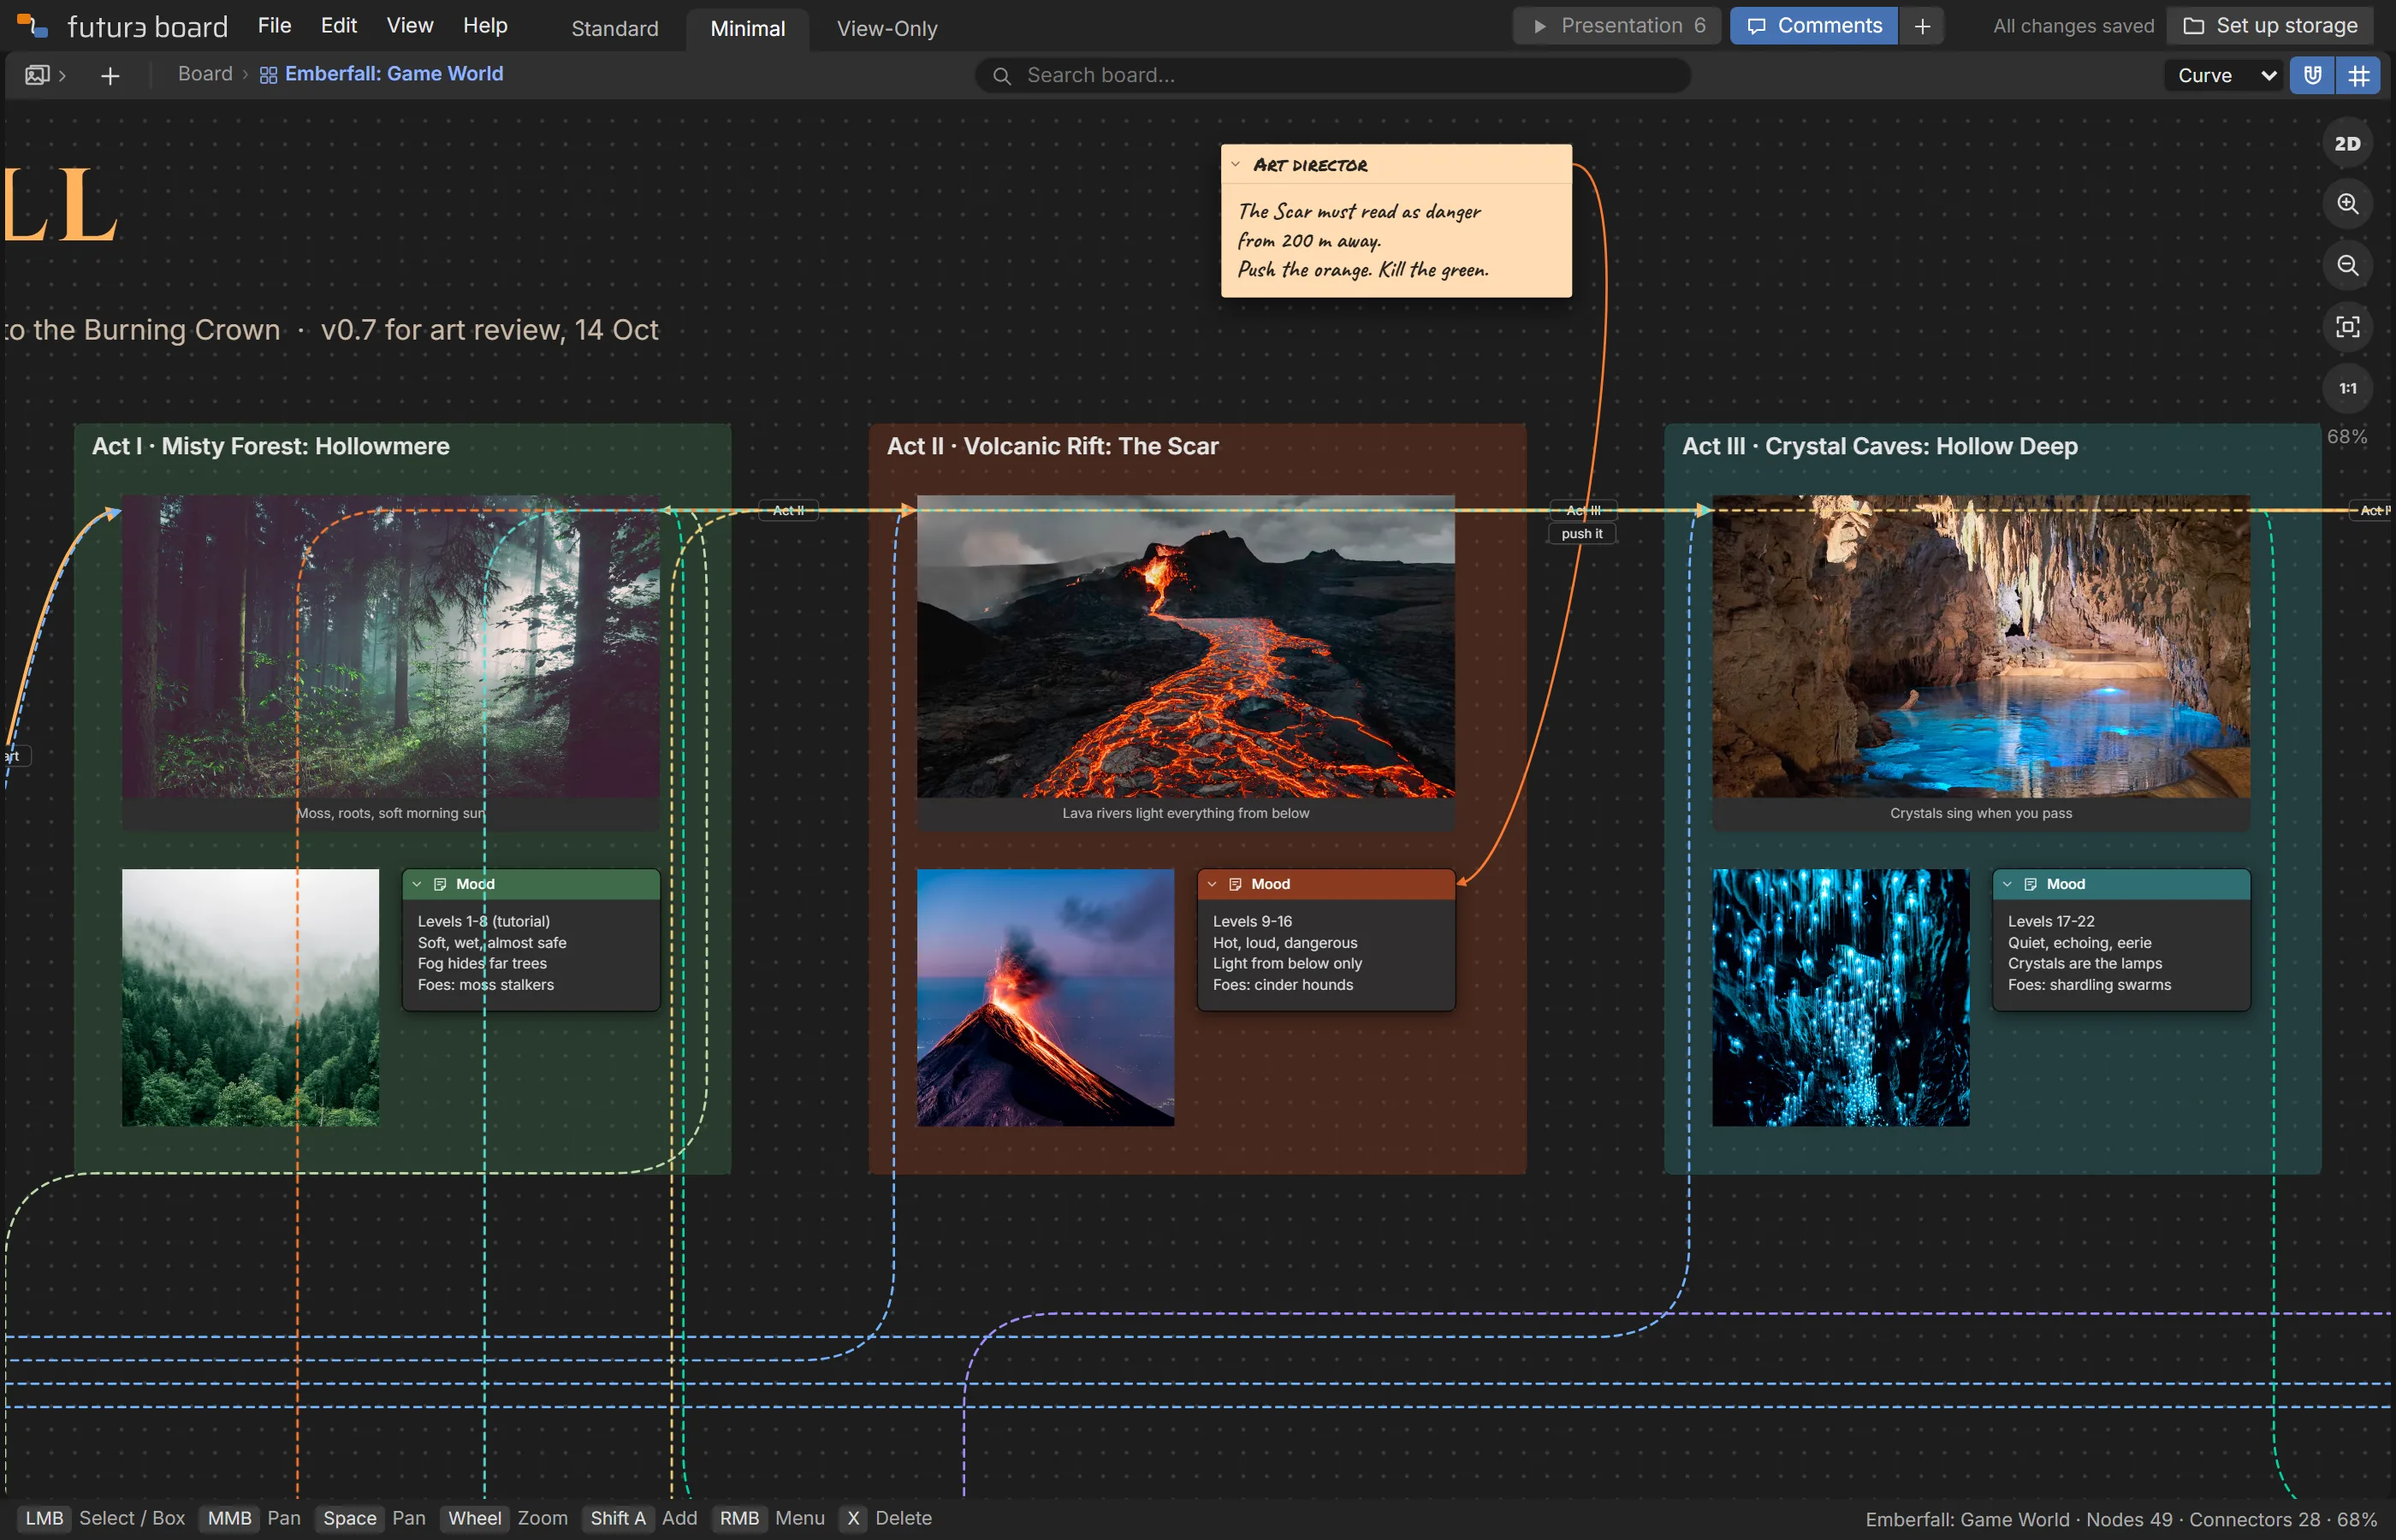Click the plus button beside Comments

click(1921, 26)
